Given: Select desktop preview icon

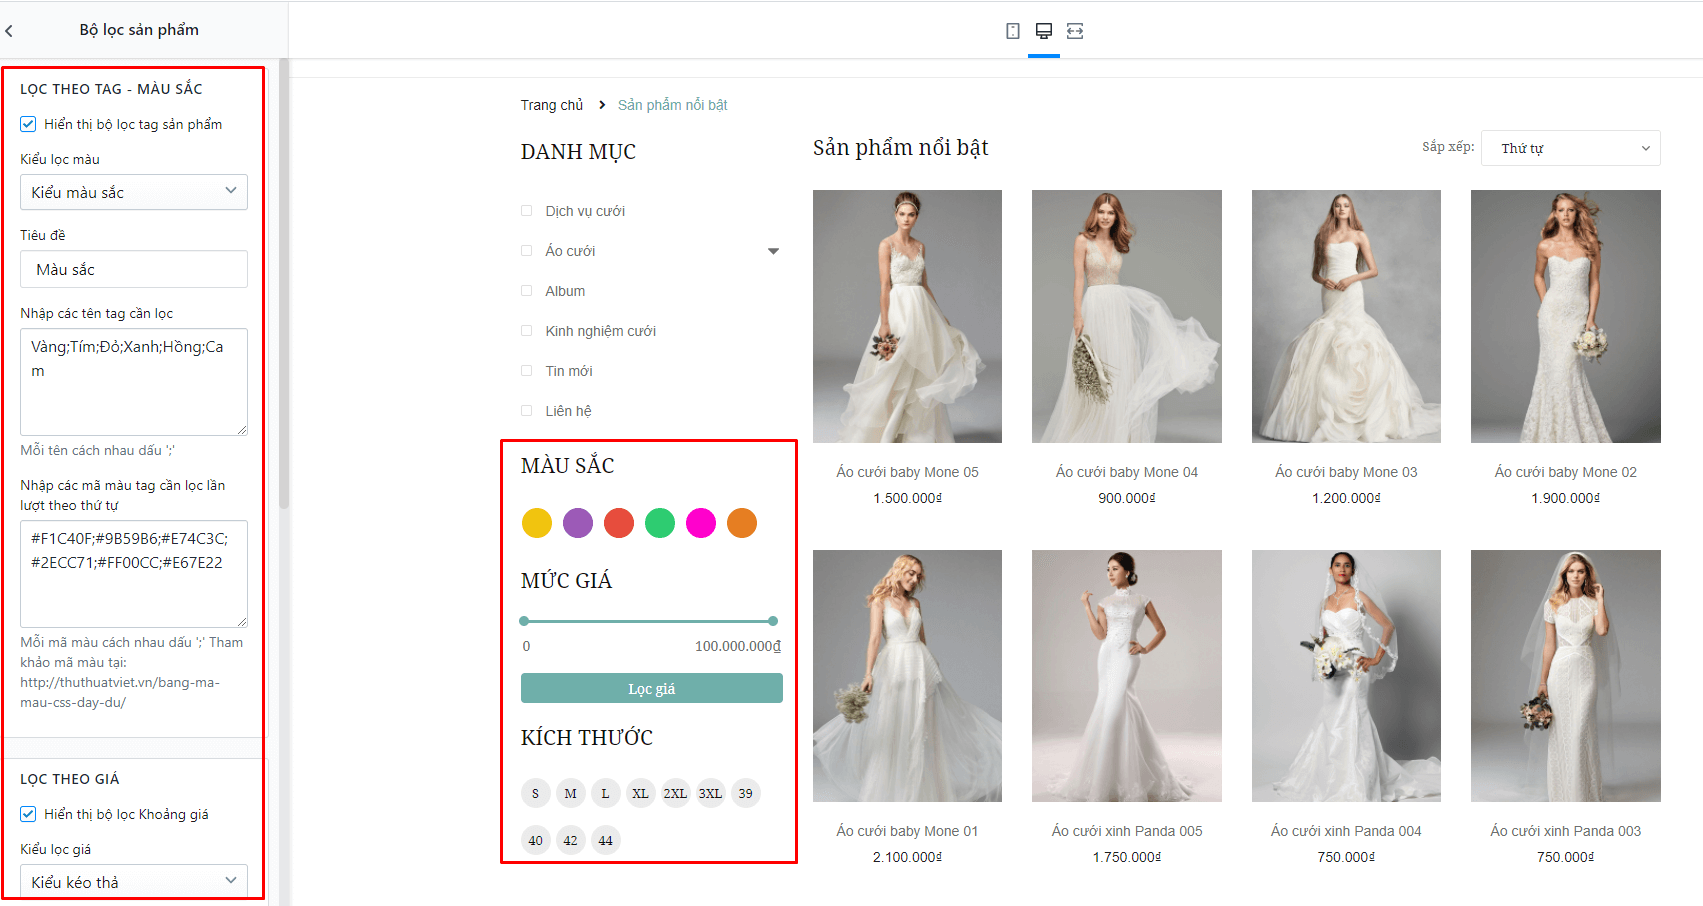Looking at the screenshot, I should pyautogui.click(x=1044, y=31).
